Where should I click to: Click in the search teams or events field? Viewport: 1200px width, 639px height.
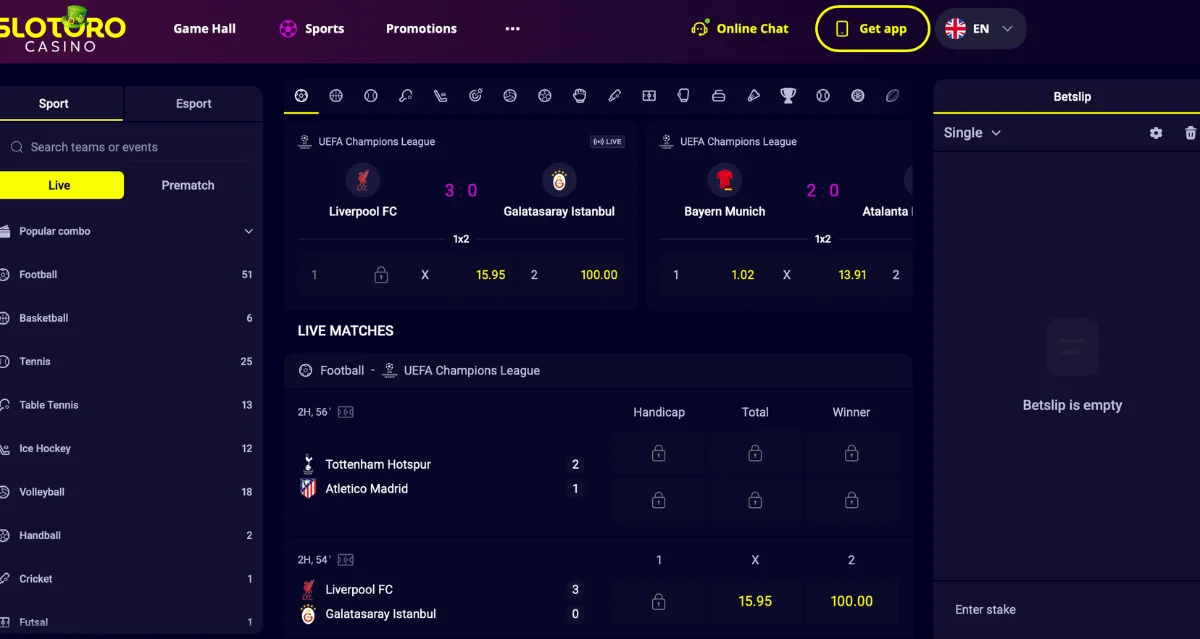point(129,147)
